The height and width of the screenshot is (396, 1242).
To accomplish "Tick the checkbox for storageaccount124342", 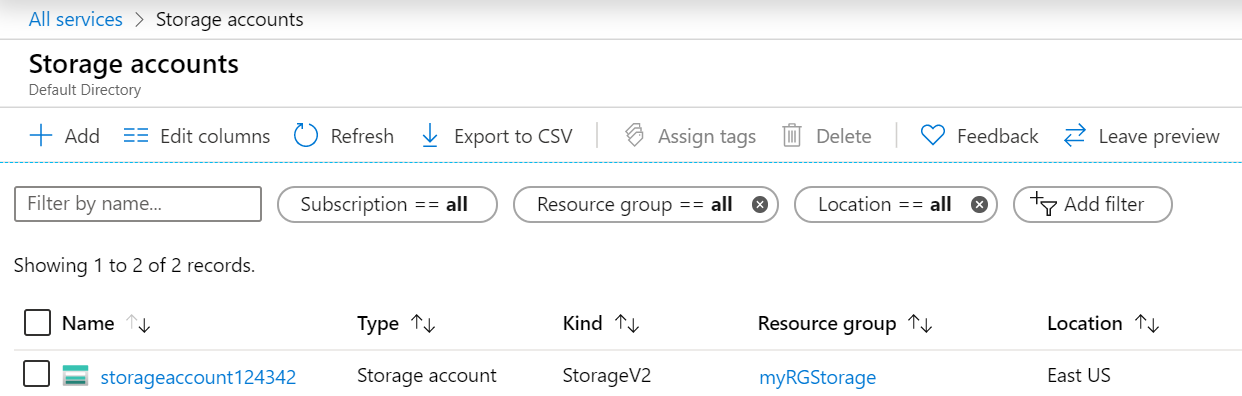I will [37, 375].
